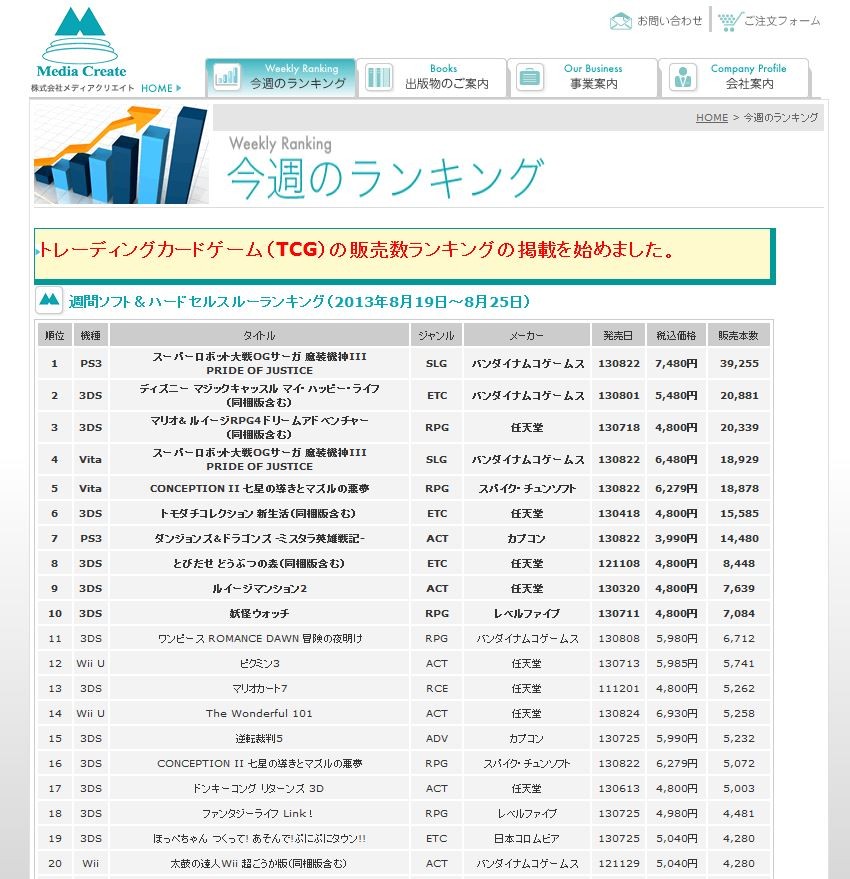Click the 順位 column header
Image resolution: width=850 pixels, height=879 pixels.
54,335
